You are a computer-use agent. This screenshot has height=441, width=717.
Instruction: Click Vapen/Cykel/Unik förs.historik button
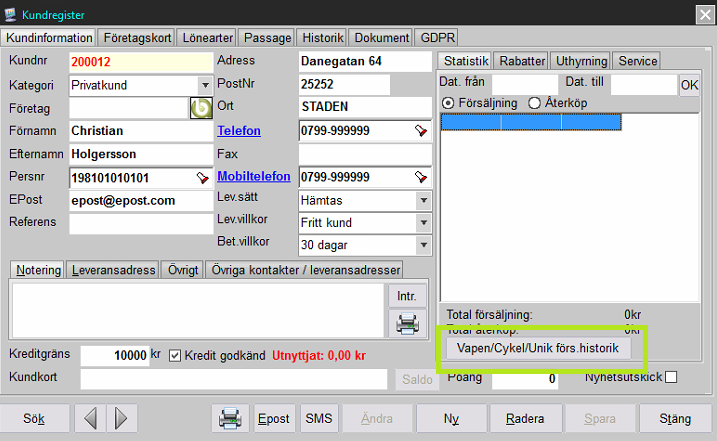538,348
